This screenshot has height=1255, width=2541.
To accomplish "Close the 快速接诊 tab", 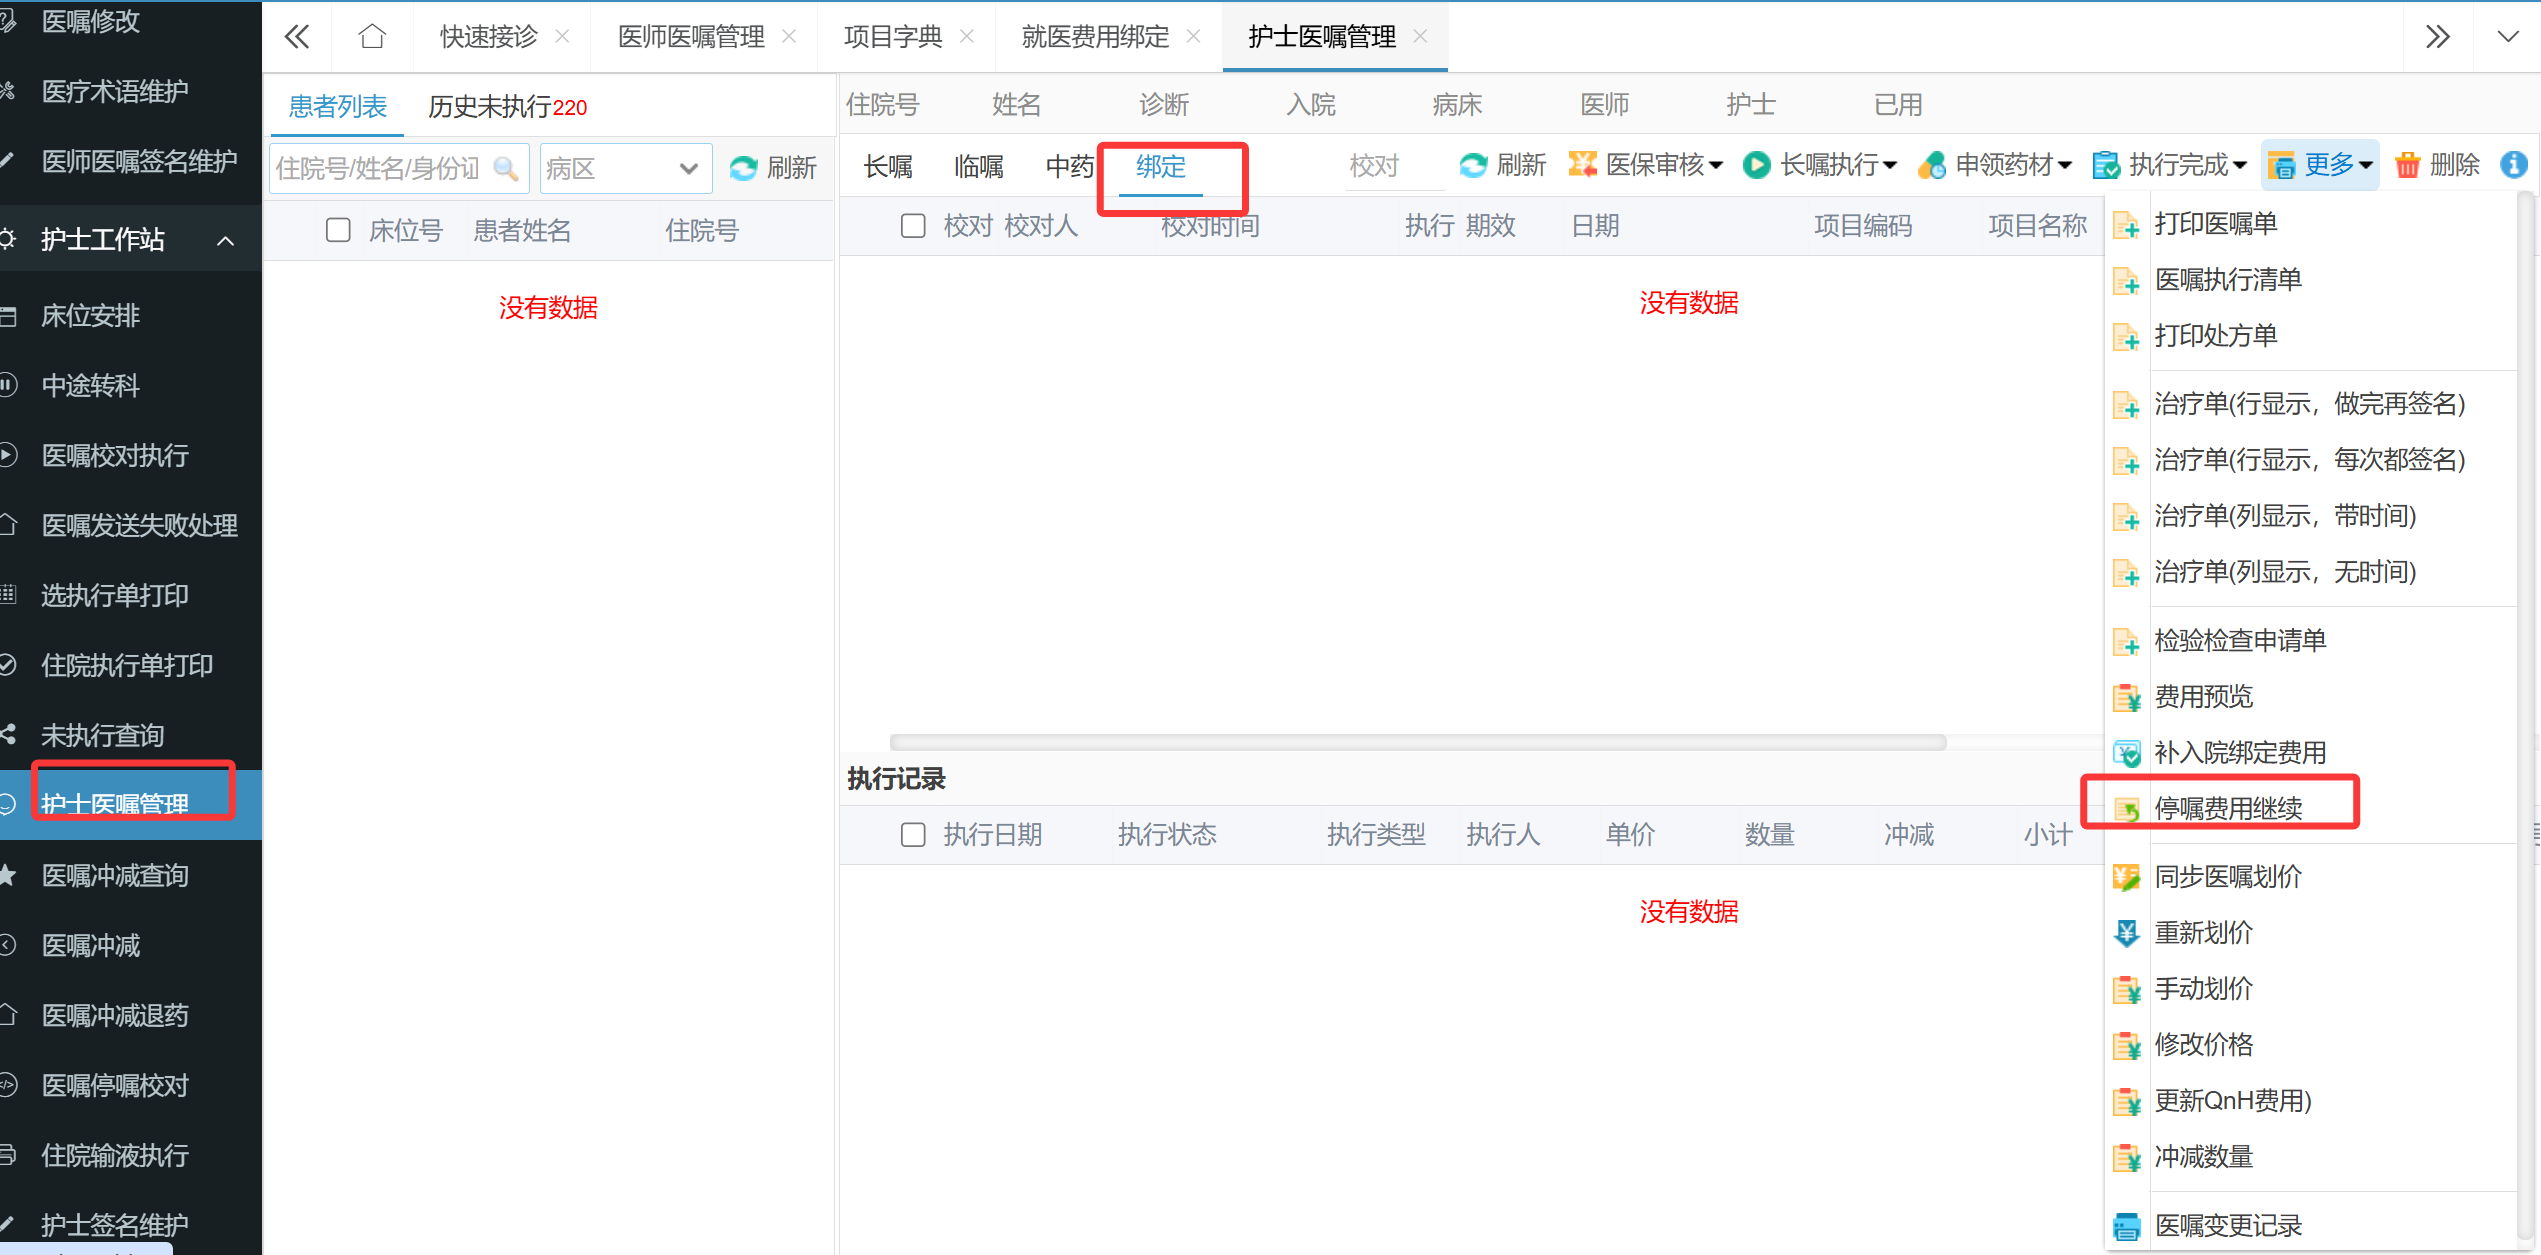I will tap(563, 37).
